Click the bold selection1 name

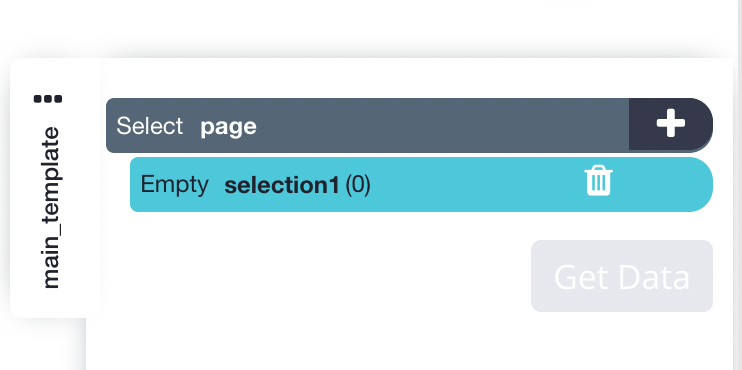(x=282, y=185)
